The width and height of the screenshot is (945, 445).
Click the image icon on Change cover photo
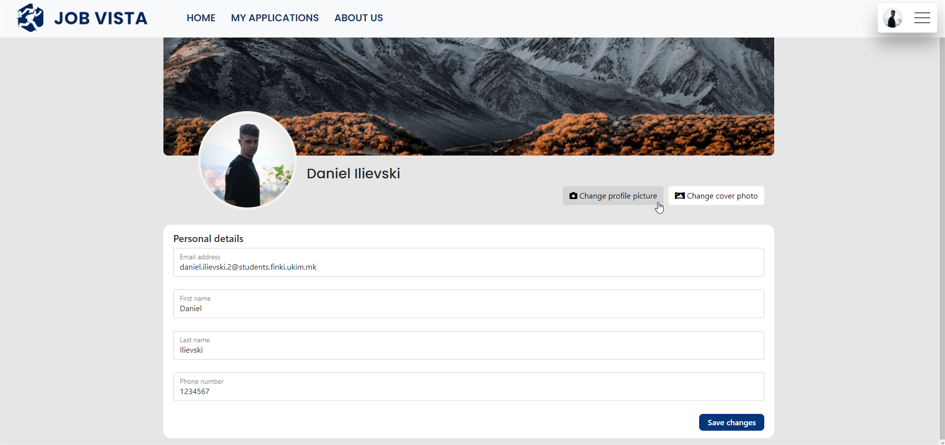tap(680, 196)
